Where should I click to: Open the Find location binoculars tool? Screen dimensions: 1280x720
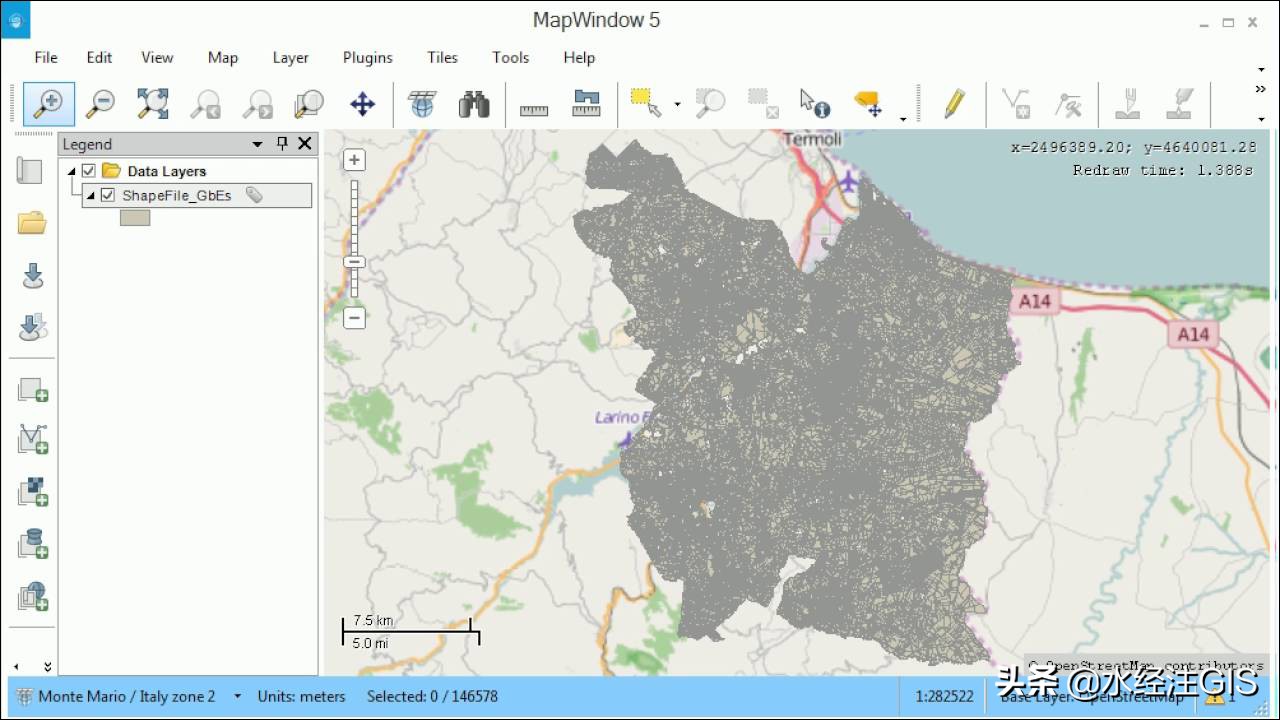coord(473,103)
